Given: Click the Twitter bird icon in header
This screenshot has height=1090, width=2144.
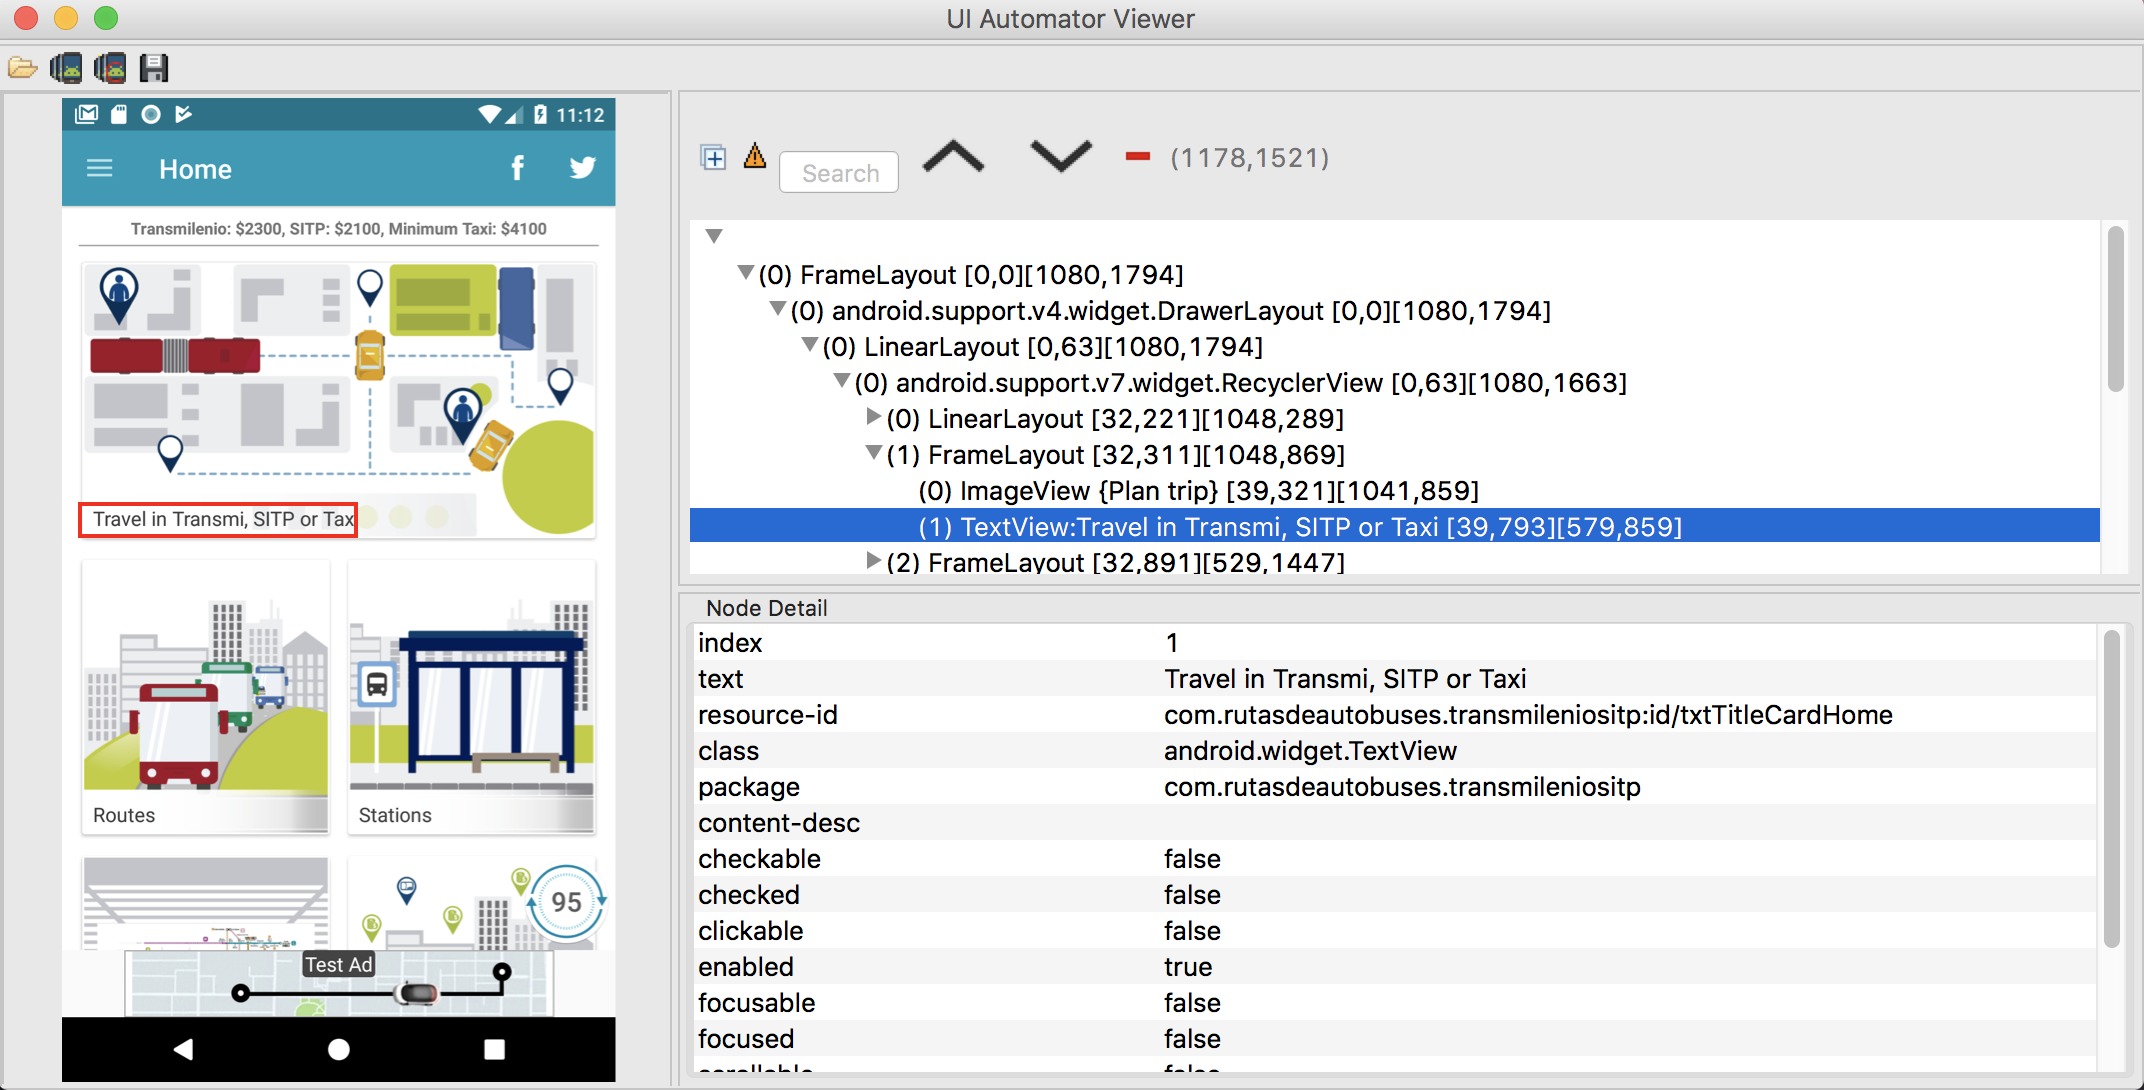Looking at the screenshot, I should point(582,168).
